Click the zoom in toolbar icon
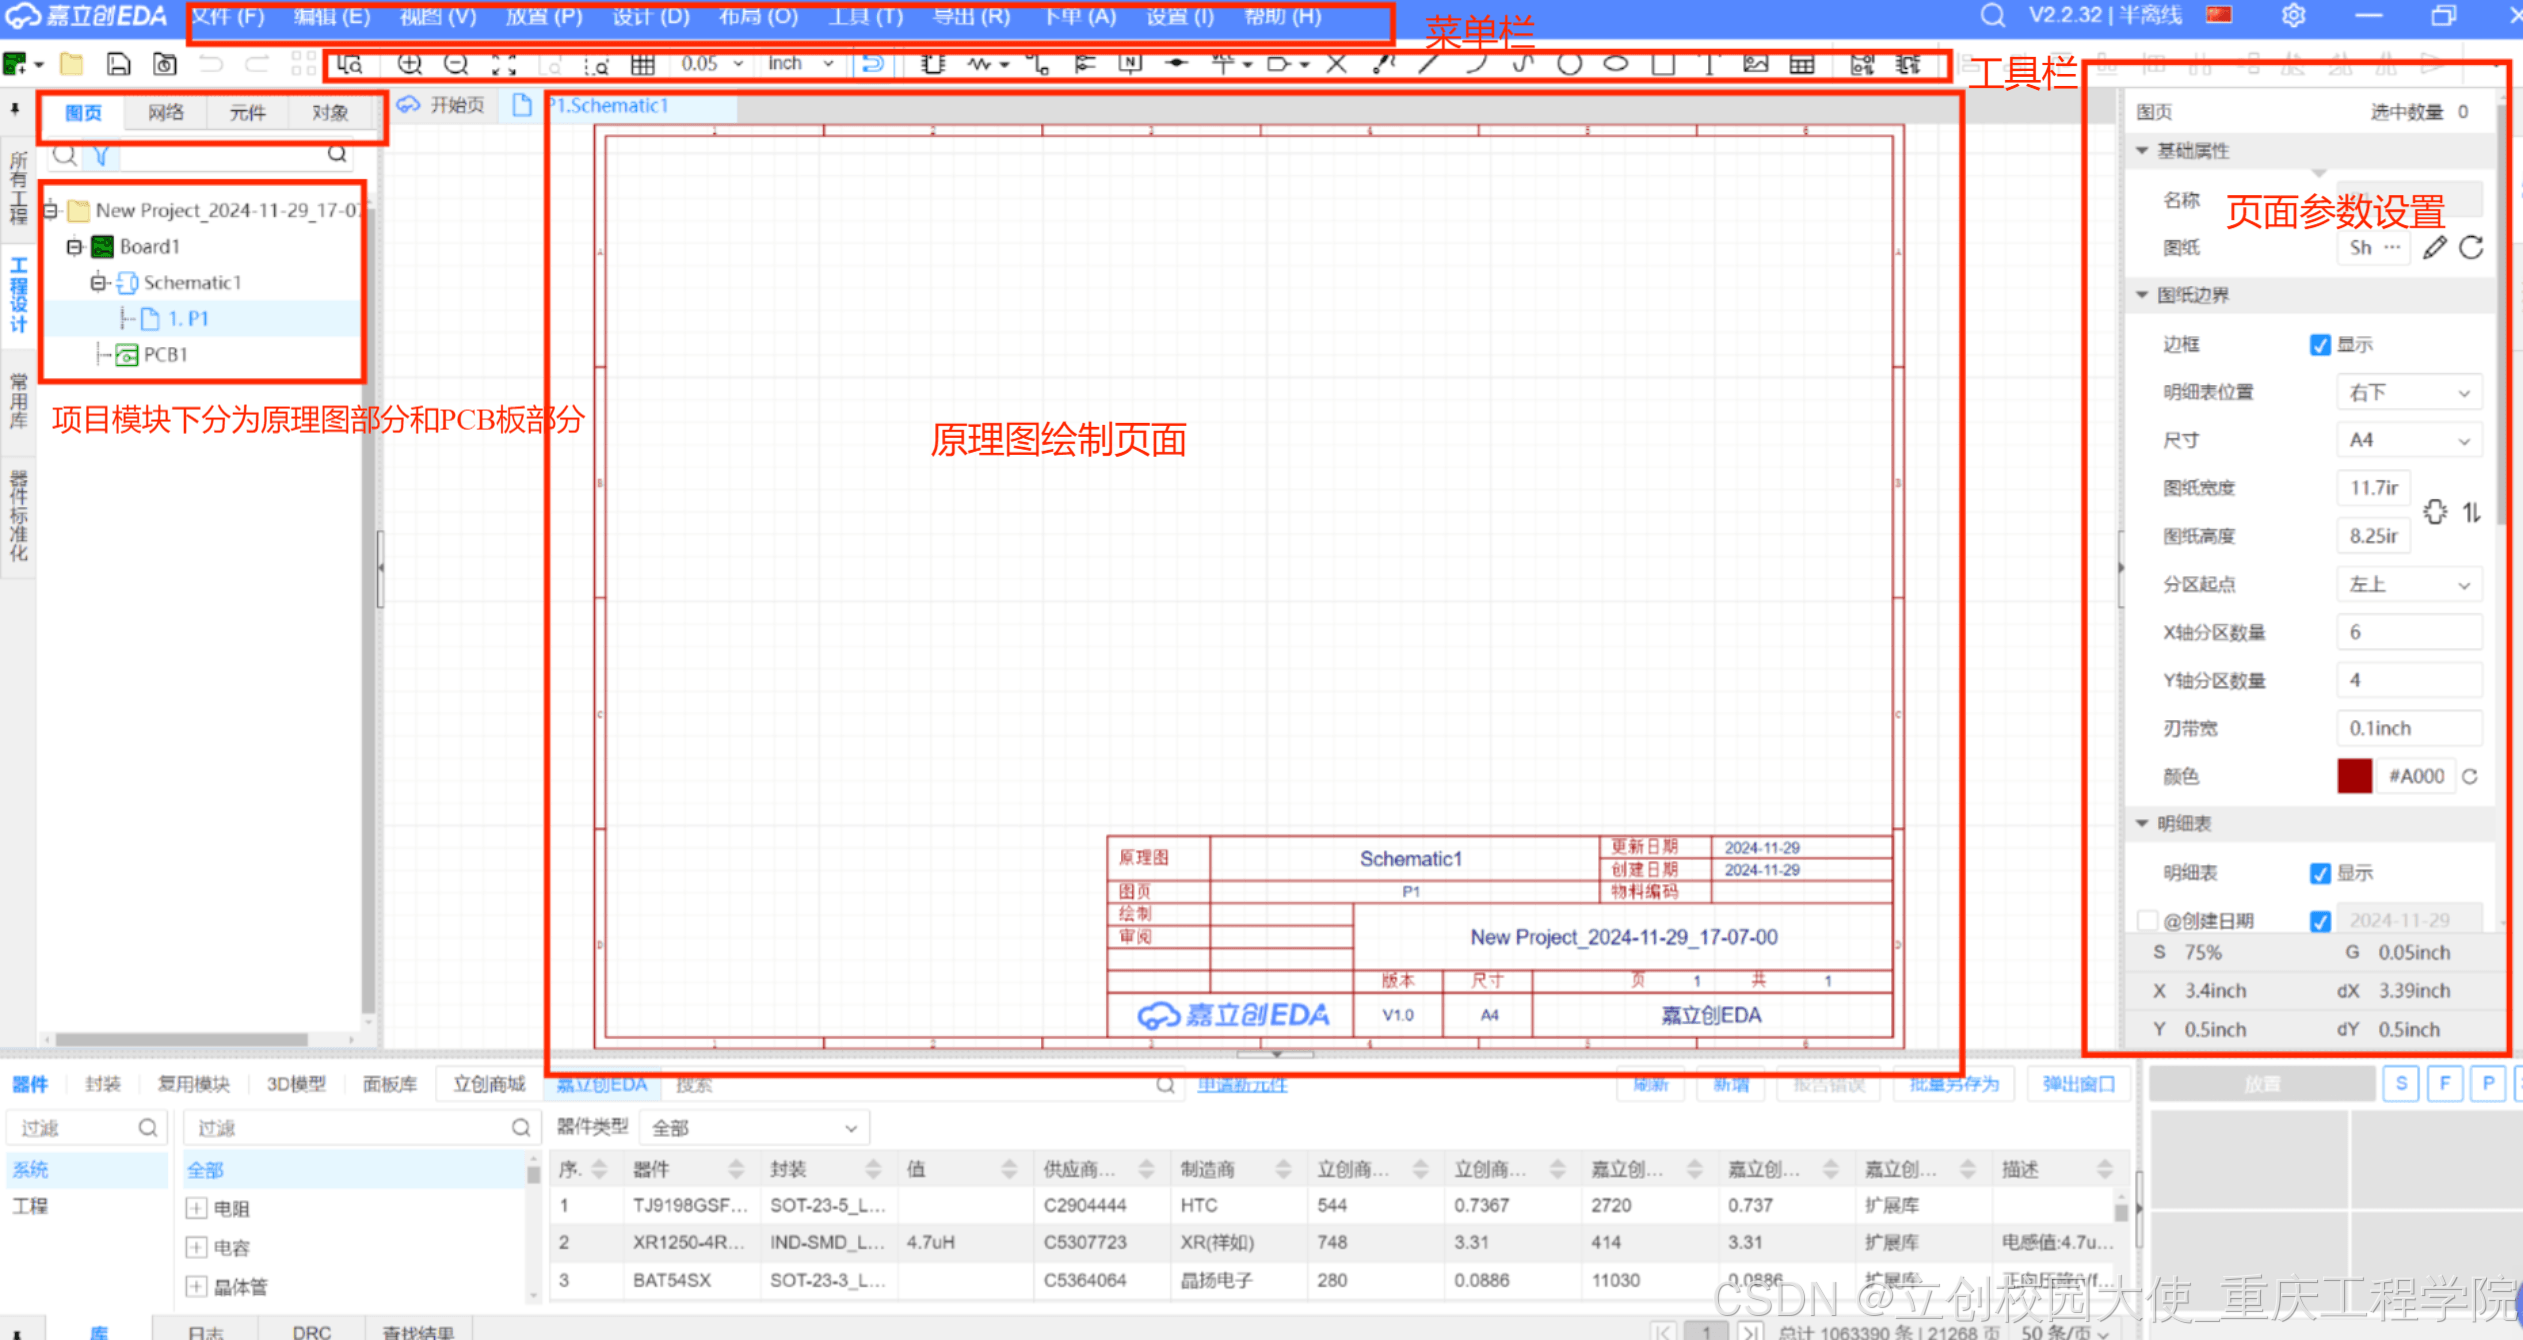This screenshot has height=1340, width=2523. [x=409, y=65]
